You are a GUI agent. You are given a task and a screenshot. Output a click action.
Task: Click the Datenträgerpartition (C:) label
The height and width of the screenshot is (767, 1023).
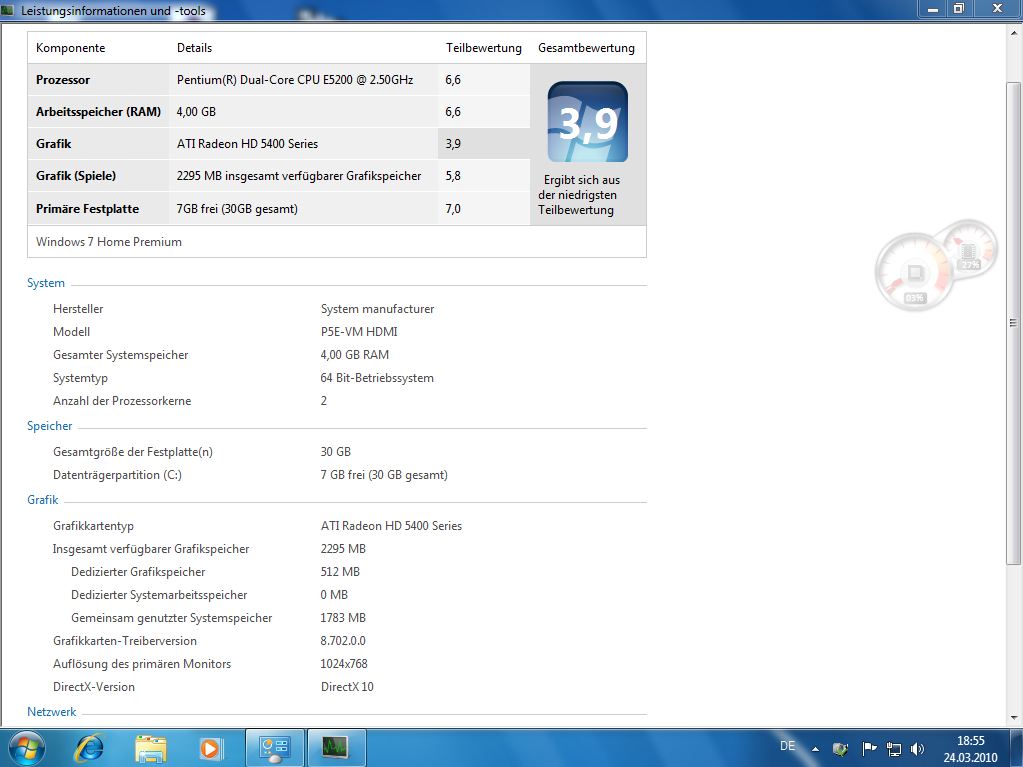(117, 475)
